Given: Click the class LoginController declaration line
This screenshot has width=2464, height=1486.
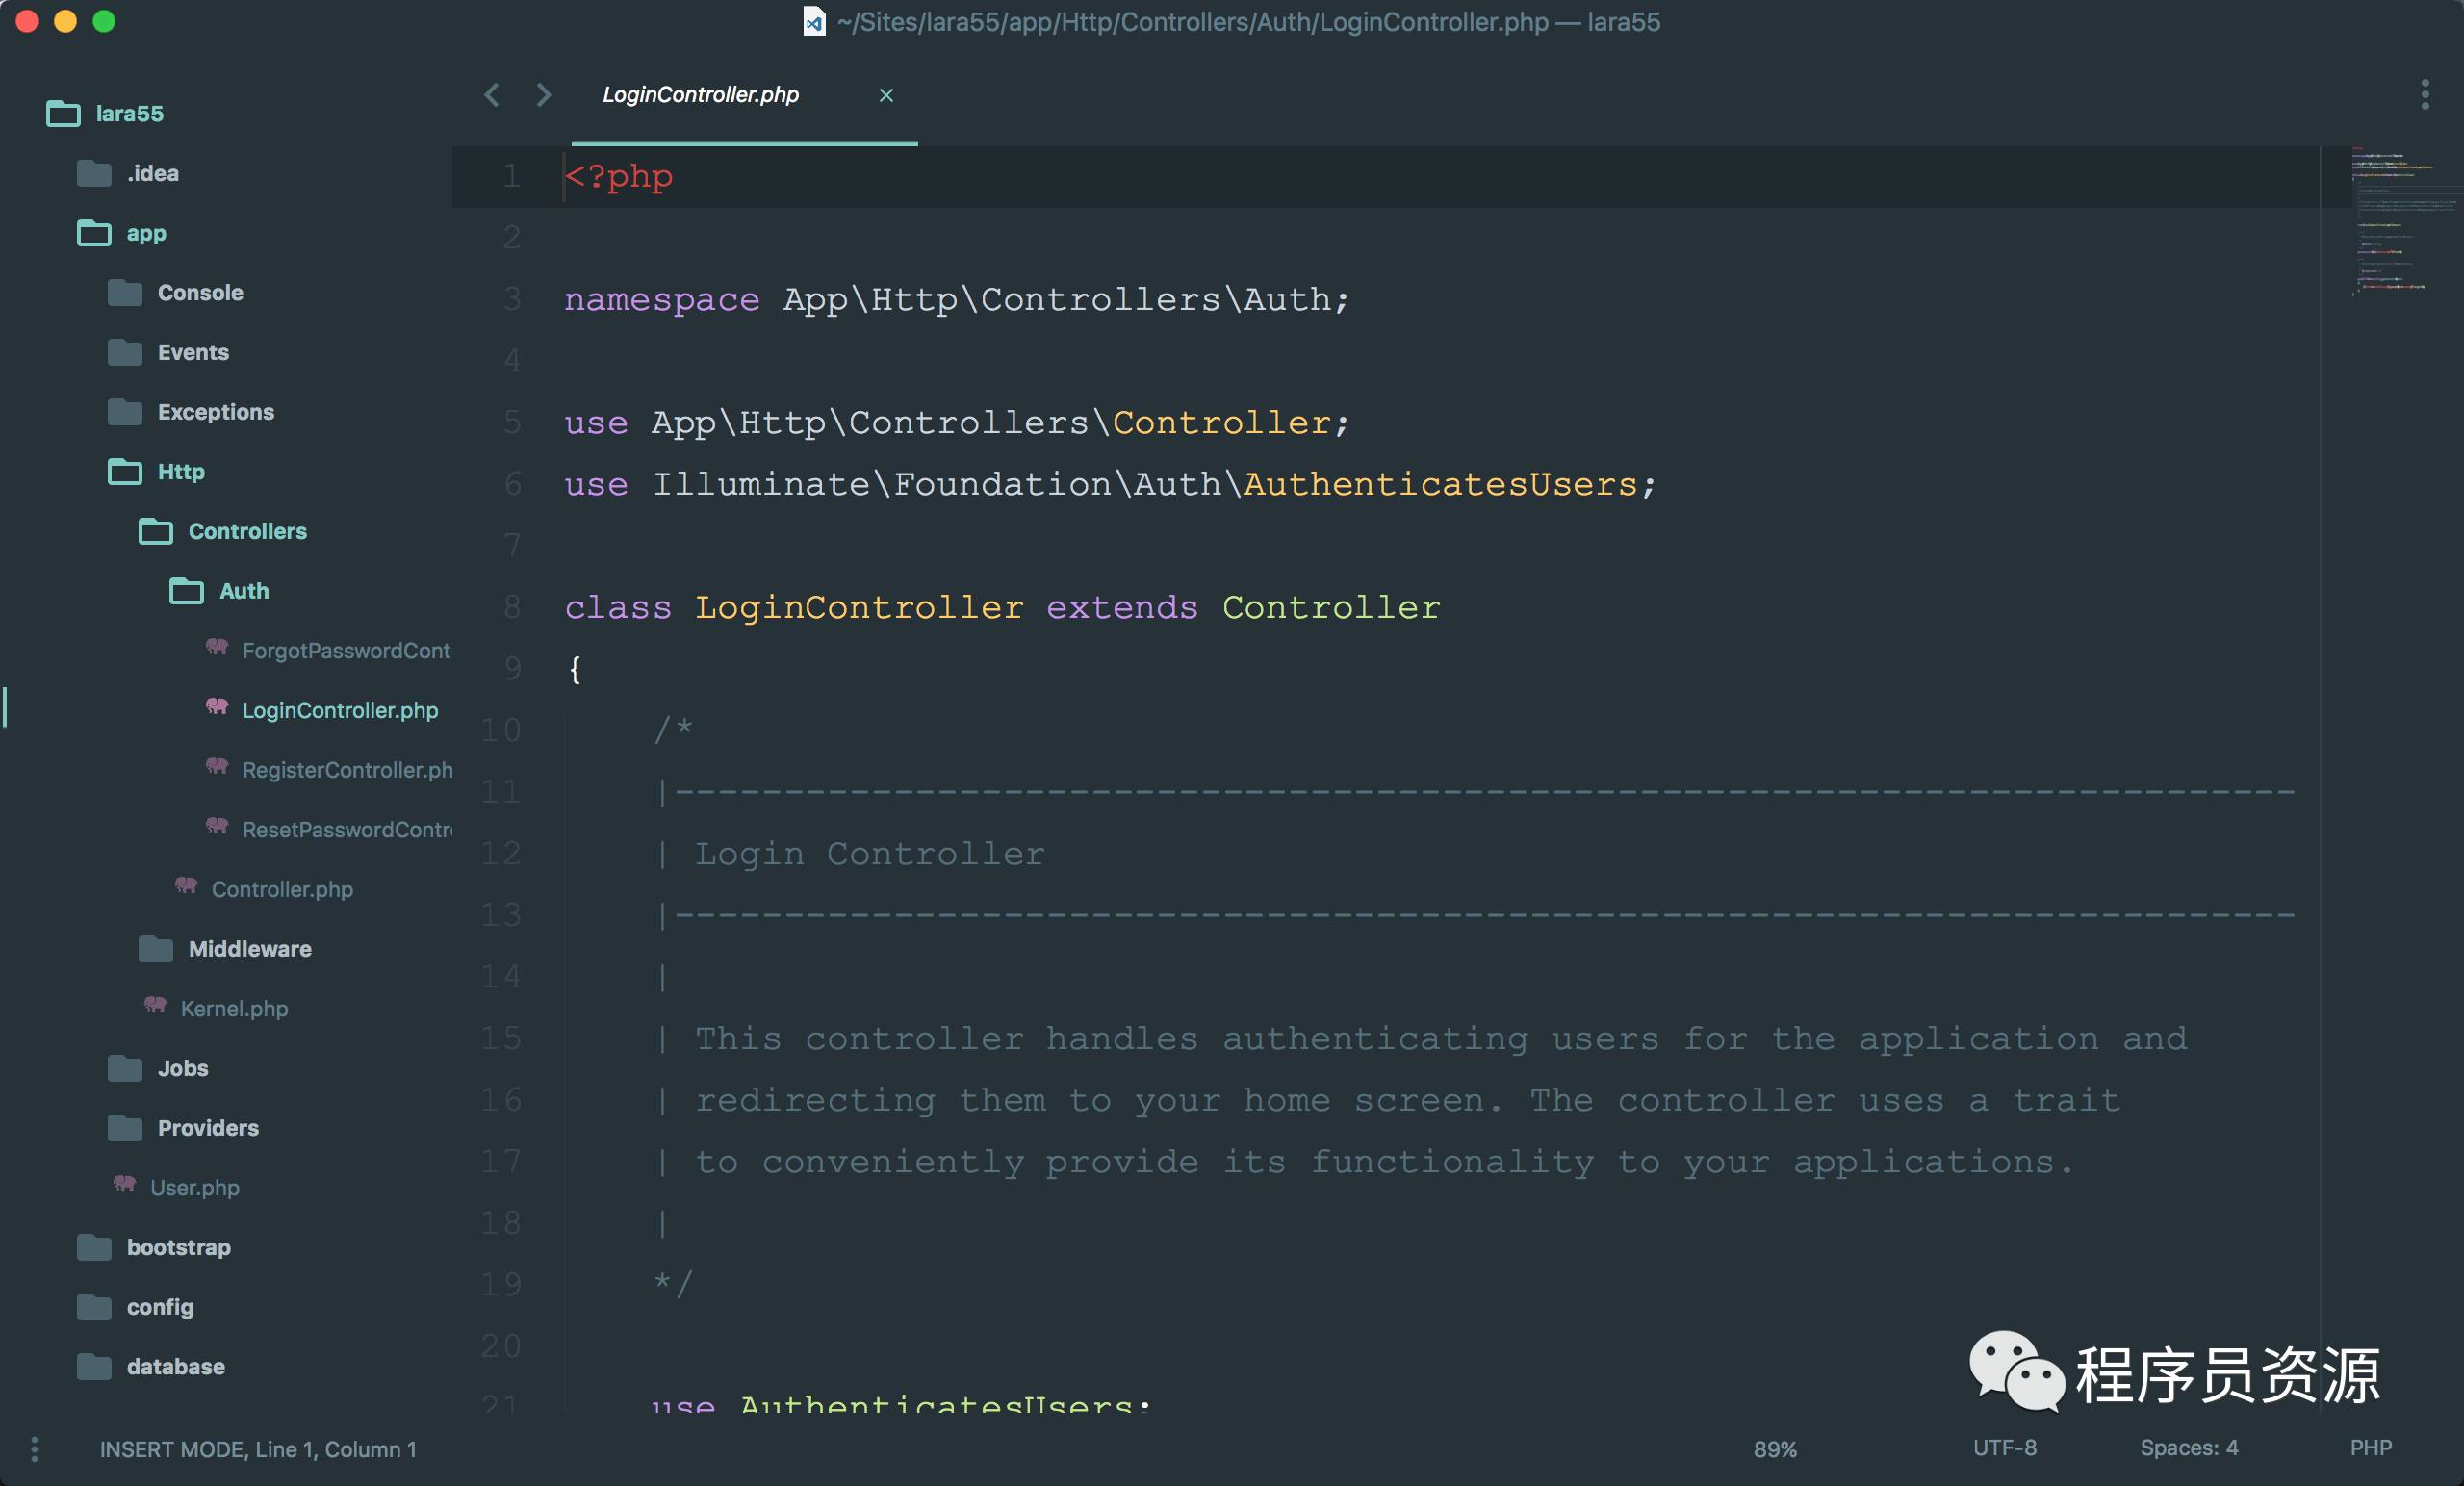Looking at the screenshot, I should [1002, 608].
